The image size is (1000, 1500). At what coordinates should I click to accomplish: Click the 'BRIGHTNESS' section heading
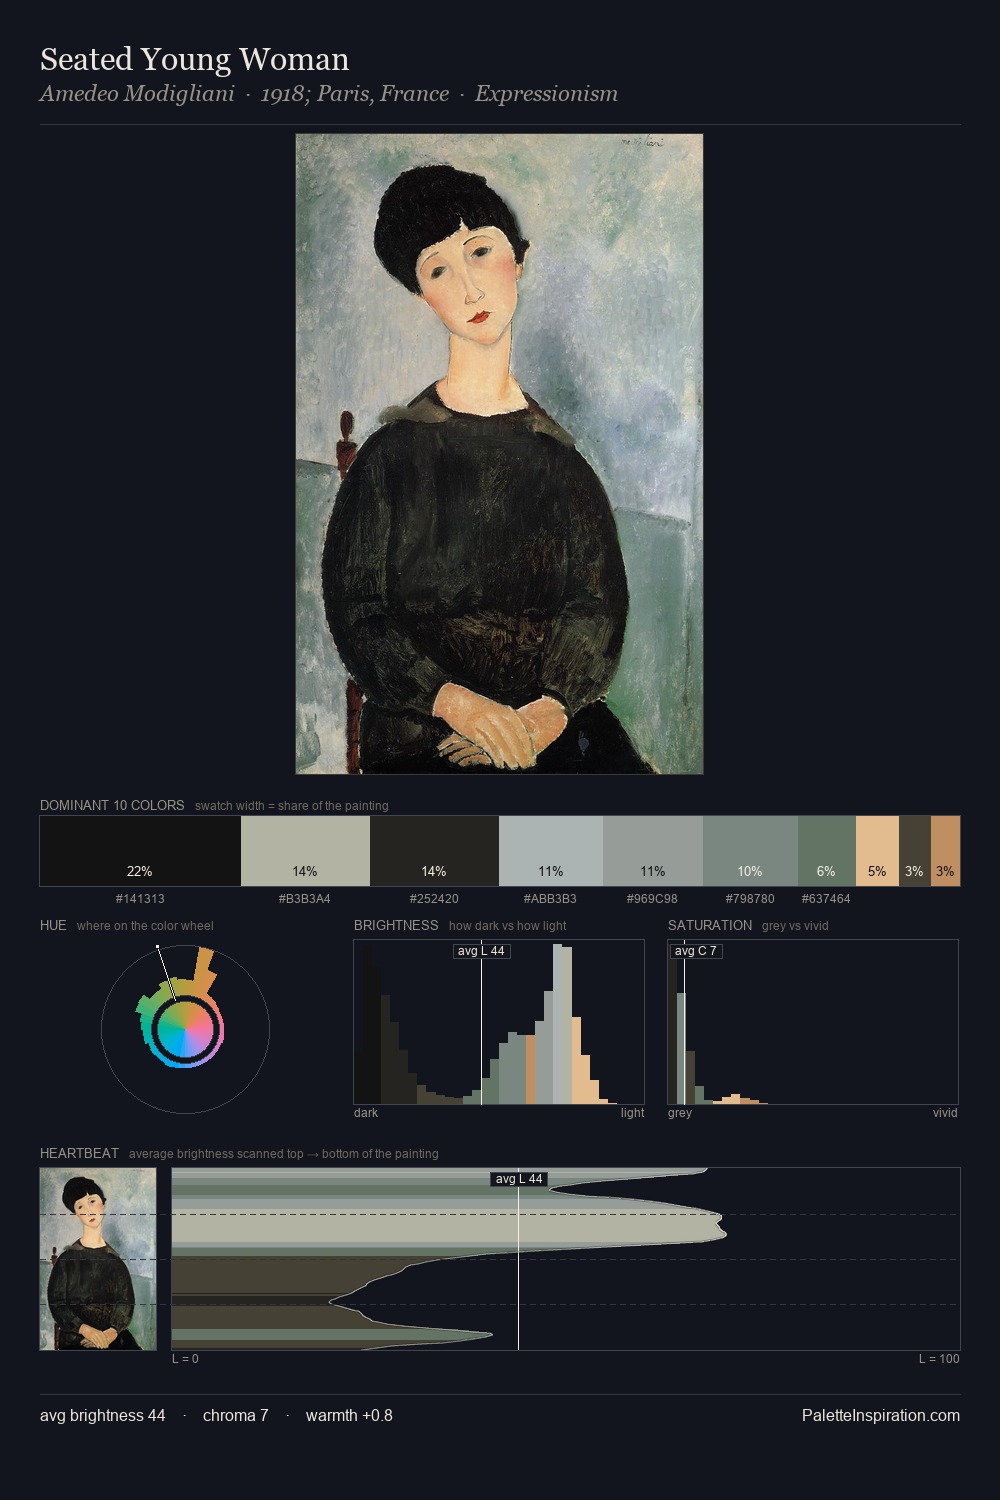(x=396, y=925)
